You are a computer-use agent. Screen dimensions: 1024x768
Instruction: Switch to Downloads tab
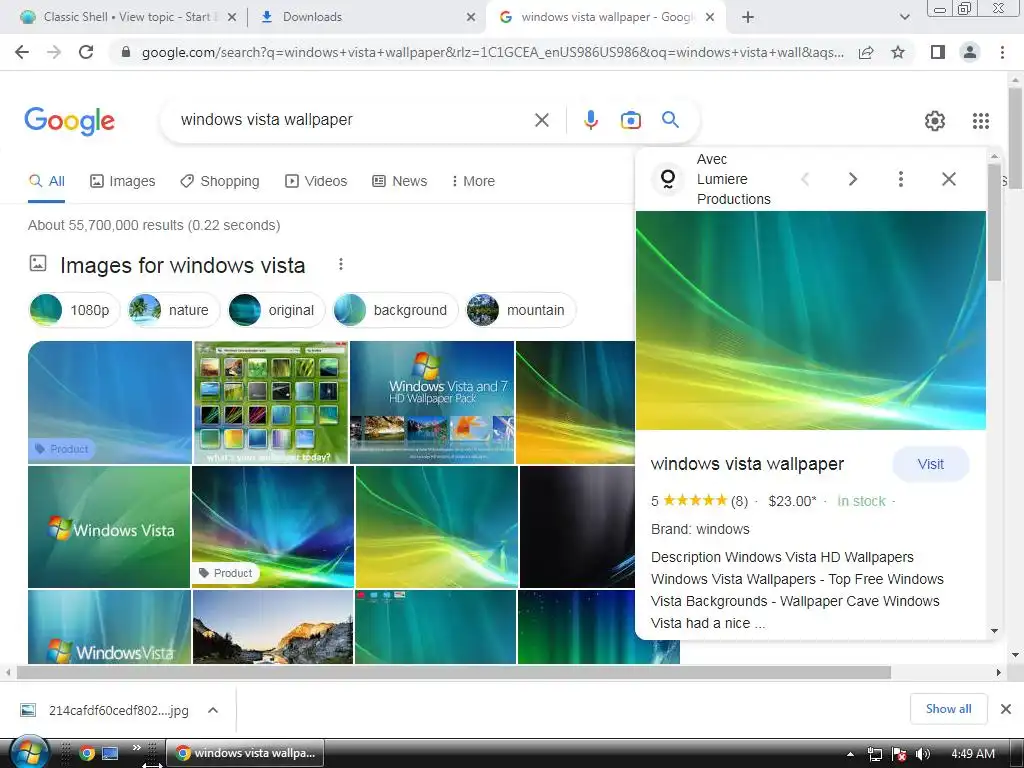click(366, 17)
